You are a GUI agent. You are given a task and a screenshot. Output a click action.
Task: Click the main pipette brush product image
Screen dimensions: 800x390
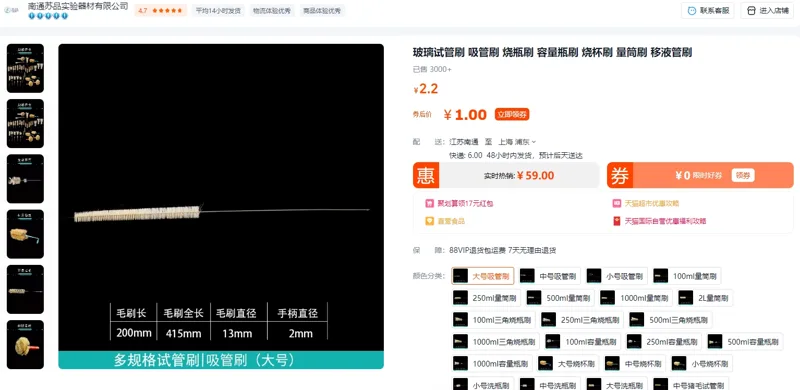[221, 206]
